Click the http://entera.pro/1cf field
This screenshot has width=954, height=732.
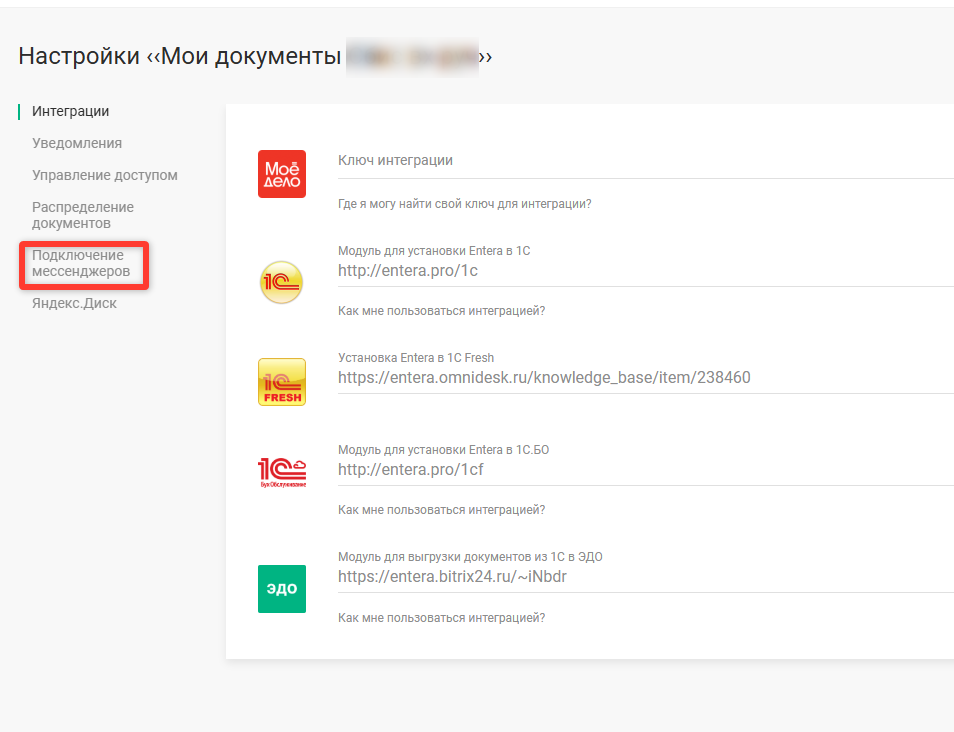tap(646, 470)
